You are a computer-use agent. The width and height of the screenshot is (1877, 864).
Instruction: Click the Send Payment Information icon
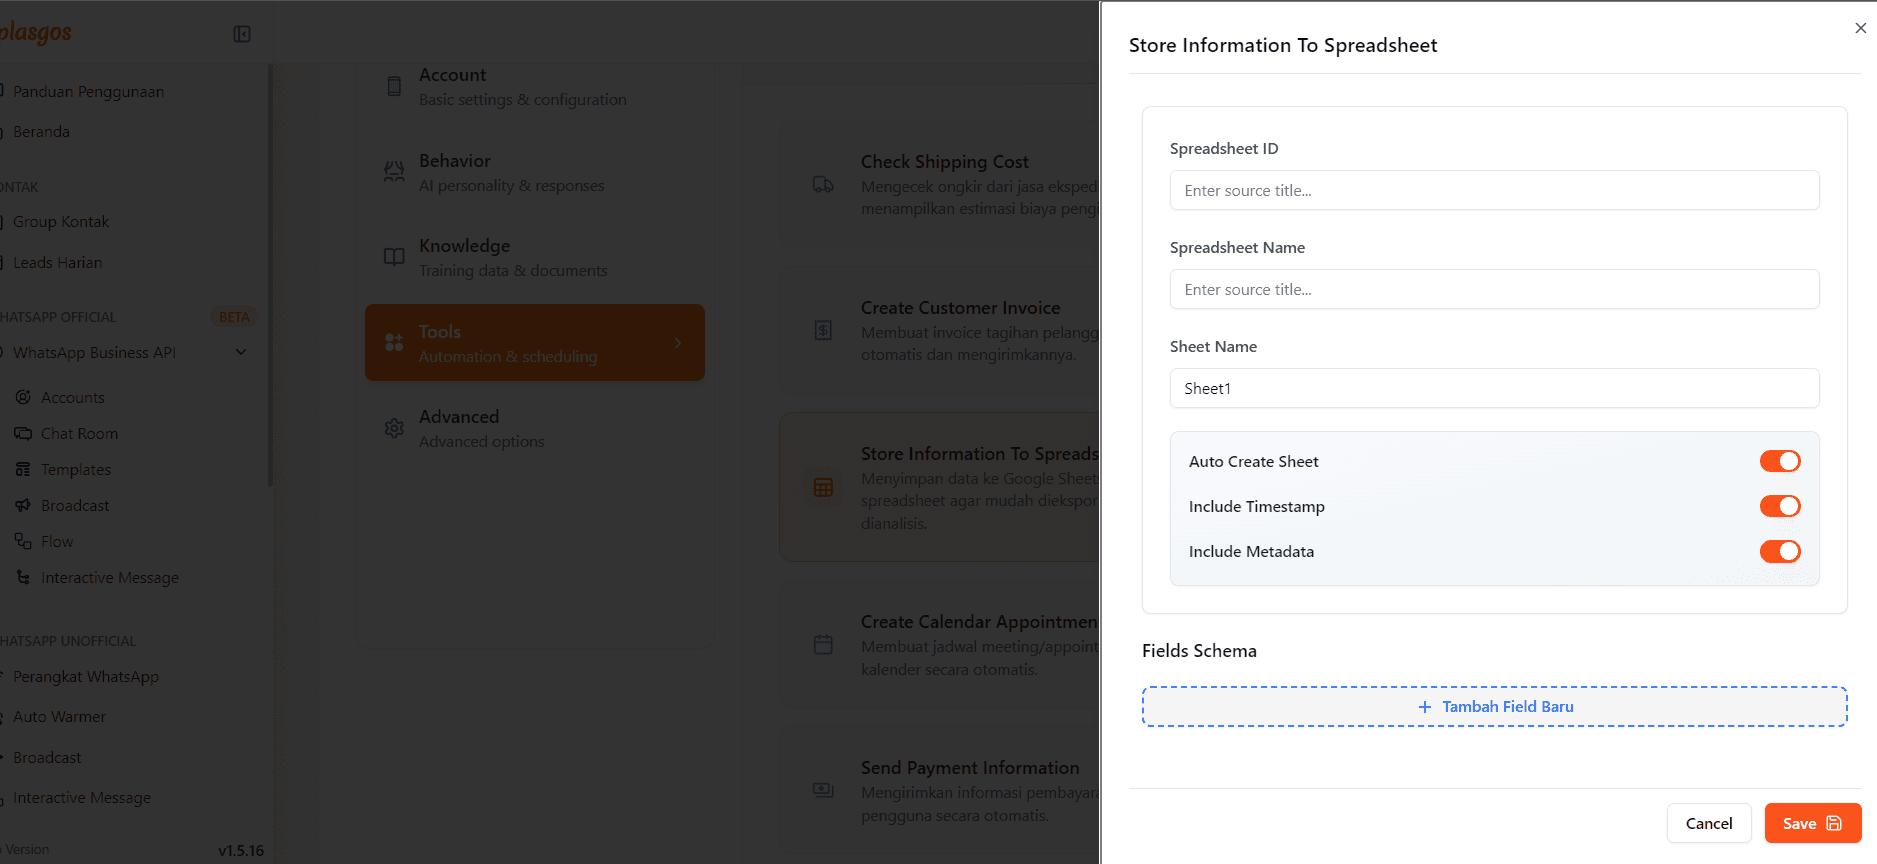click(x=823, y=790)
